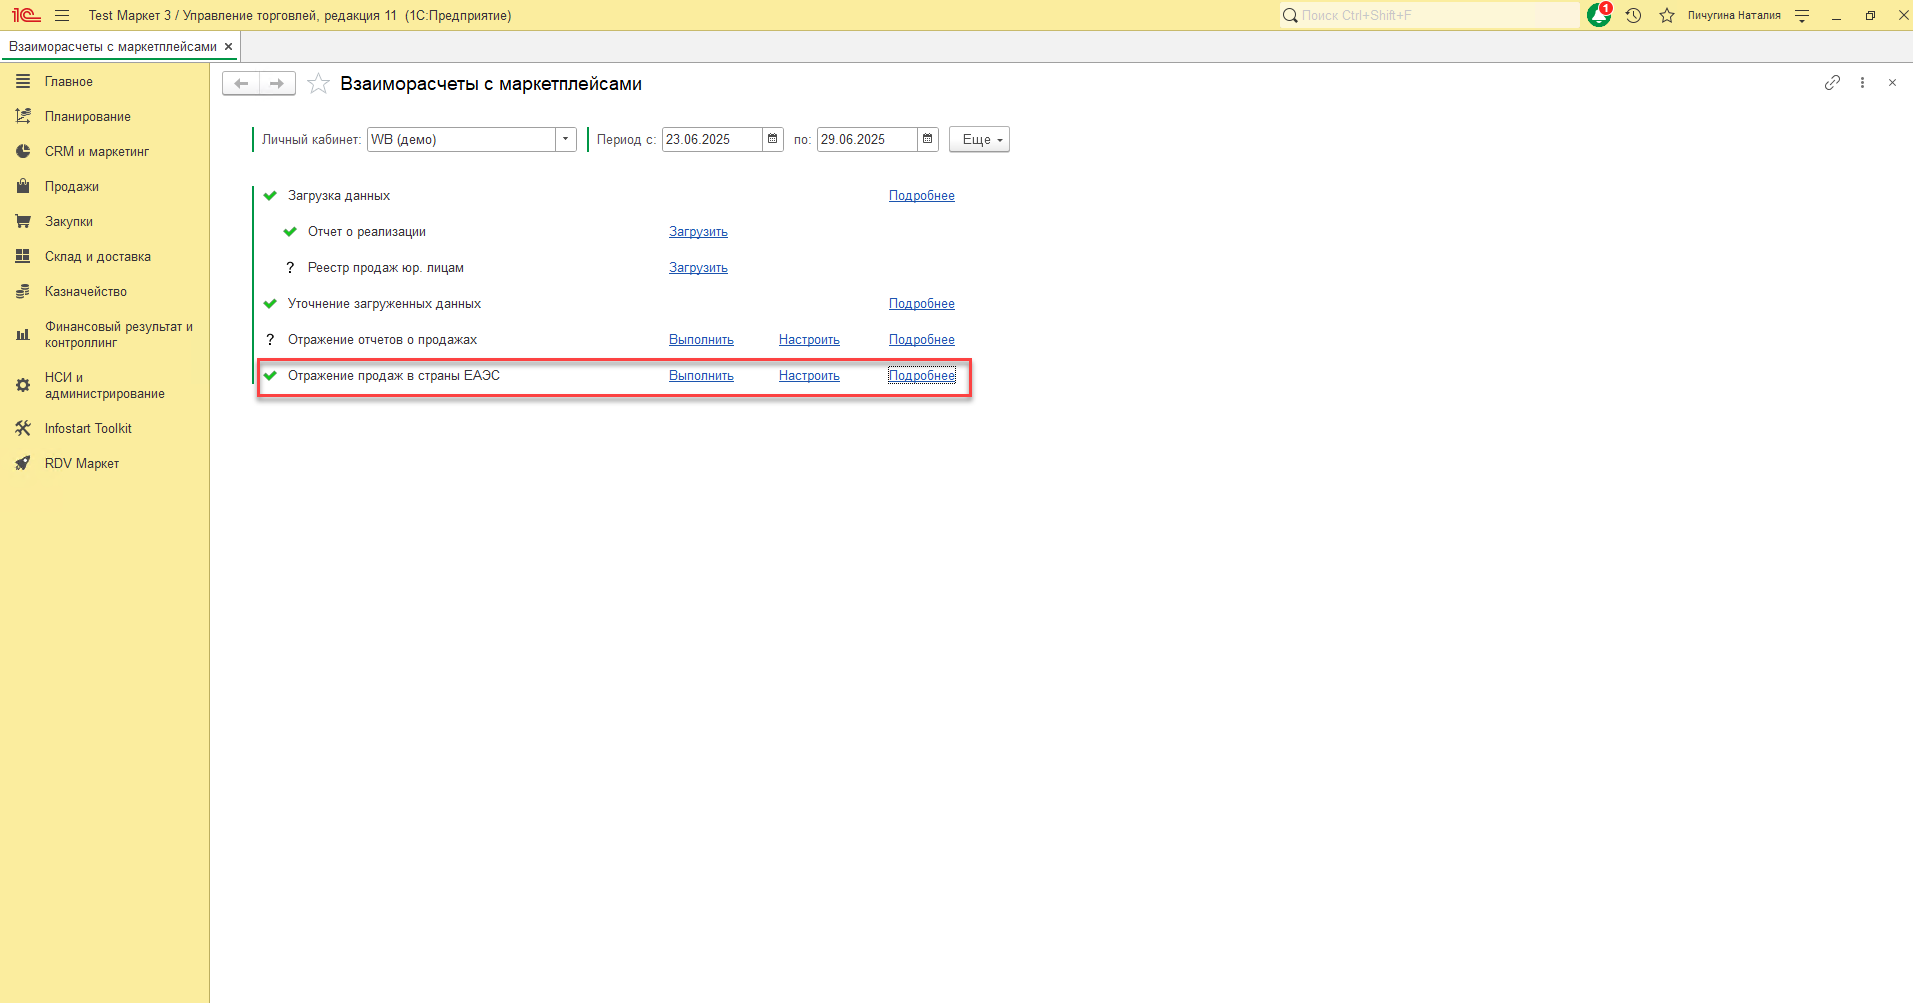
Task: Close the Взаиморасчеты с маркетплейсами tab
Action: 228,47
